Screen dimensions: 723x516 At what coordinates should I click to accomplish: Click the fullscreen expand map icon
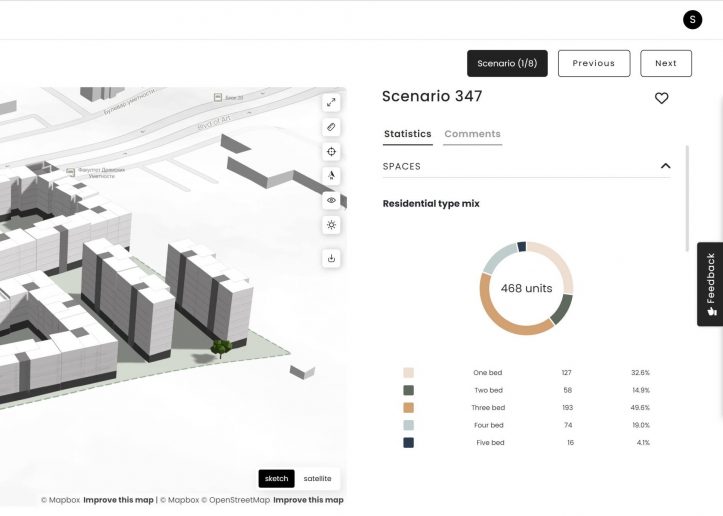click(x=332, y=103)
